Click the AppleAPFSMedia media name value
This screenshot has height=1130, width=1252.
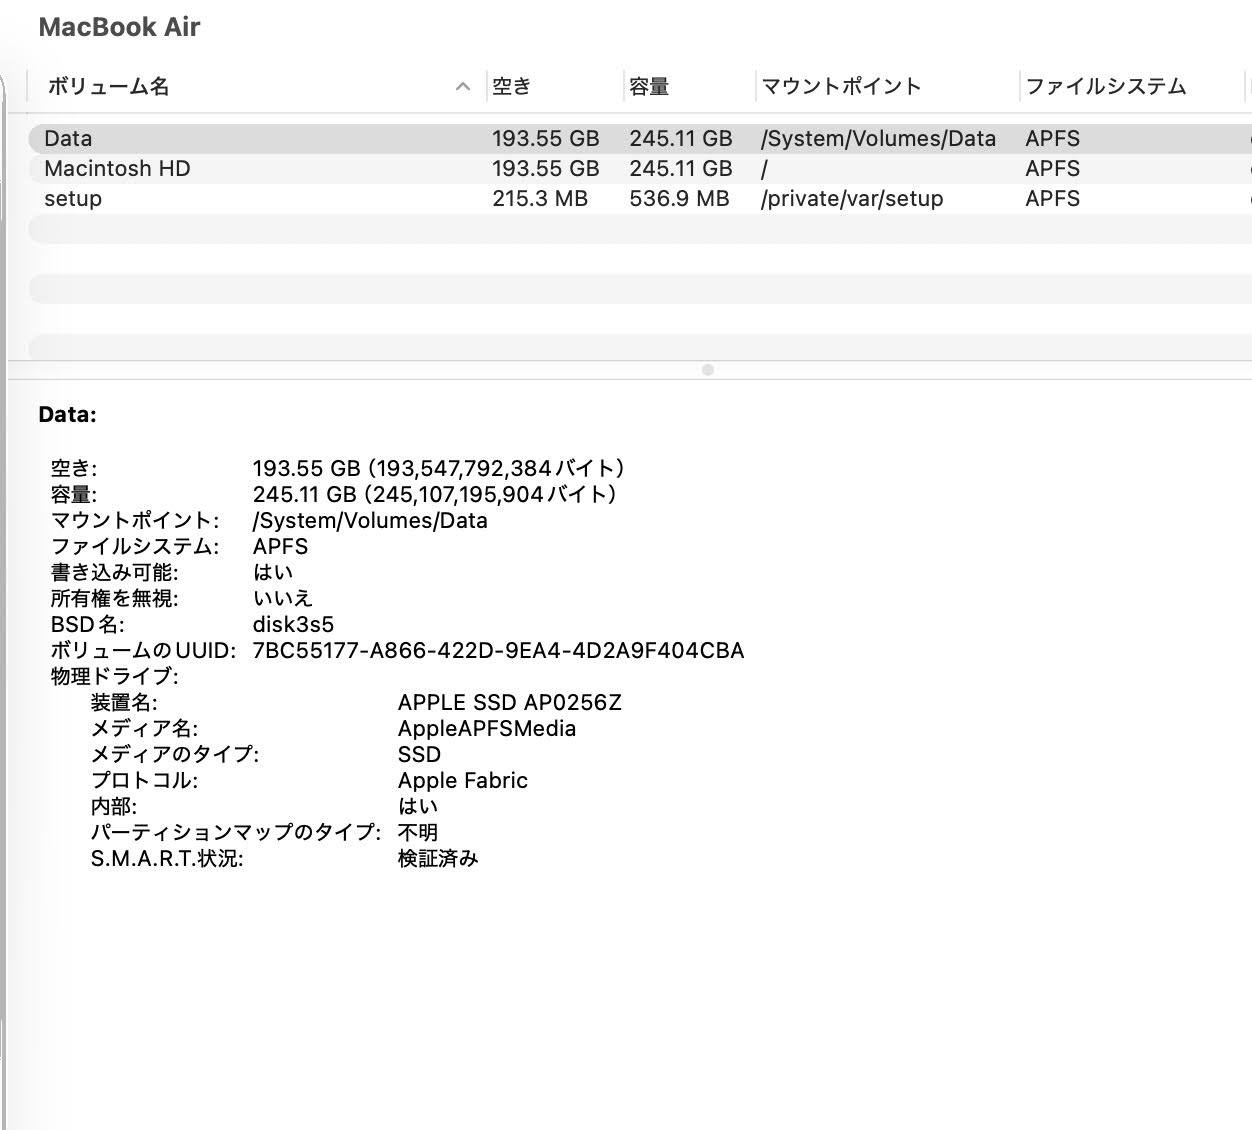(x=485, y=729)
